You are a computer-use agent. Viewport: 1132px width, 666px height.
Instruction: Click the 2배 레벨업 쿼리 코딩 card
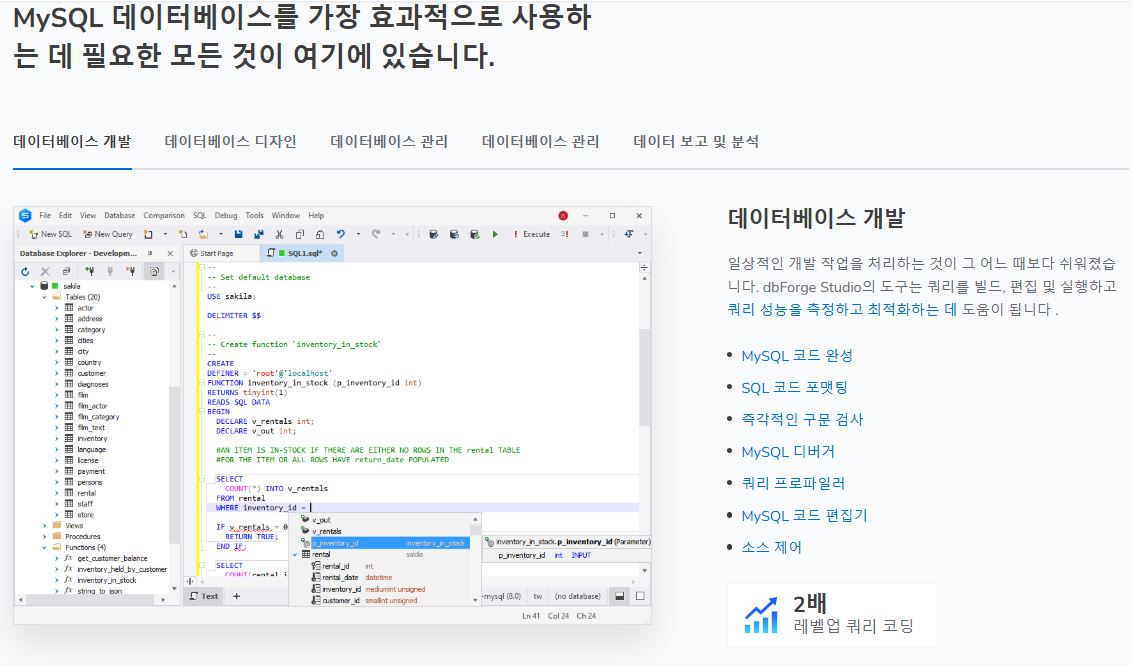tap(832, 615)
